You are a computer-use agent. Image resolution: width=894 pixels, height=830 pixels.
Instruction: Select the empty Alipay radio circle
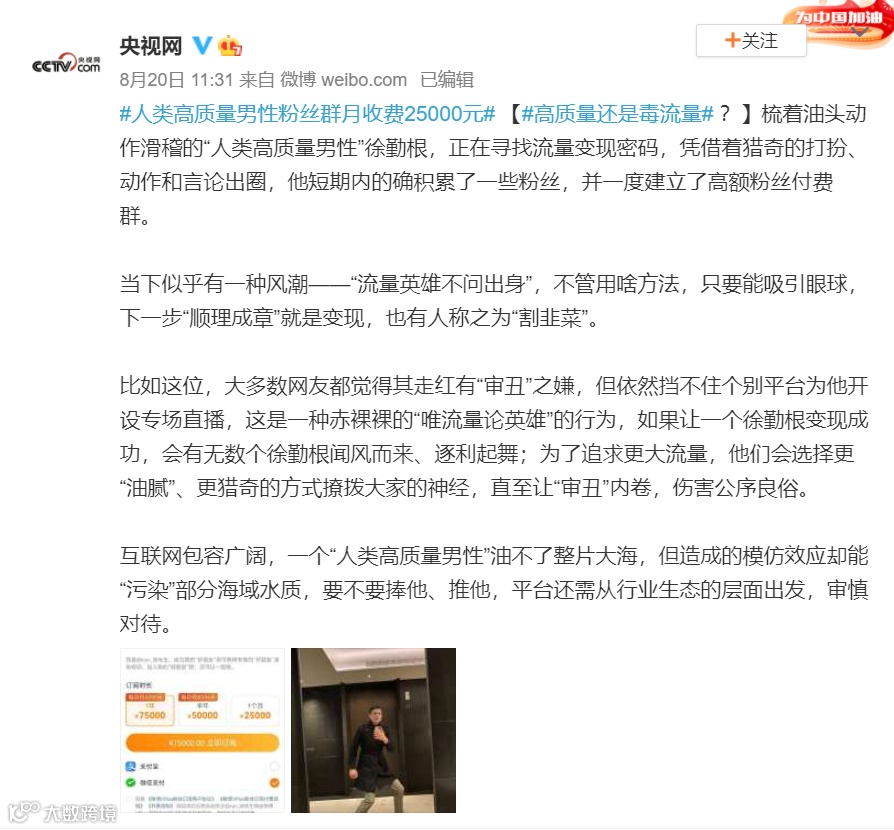point(274,766)
